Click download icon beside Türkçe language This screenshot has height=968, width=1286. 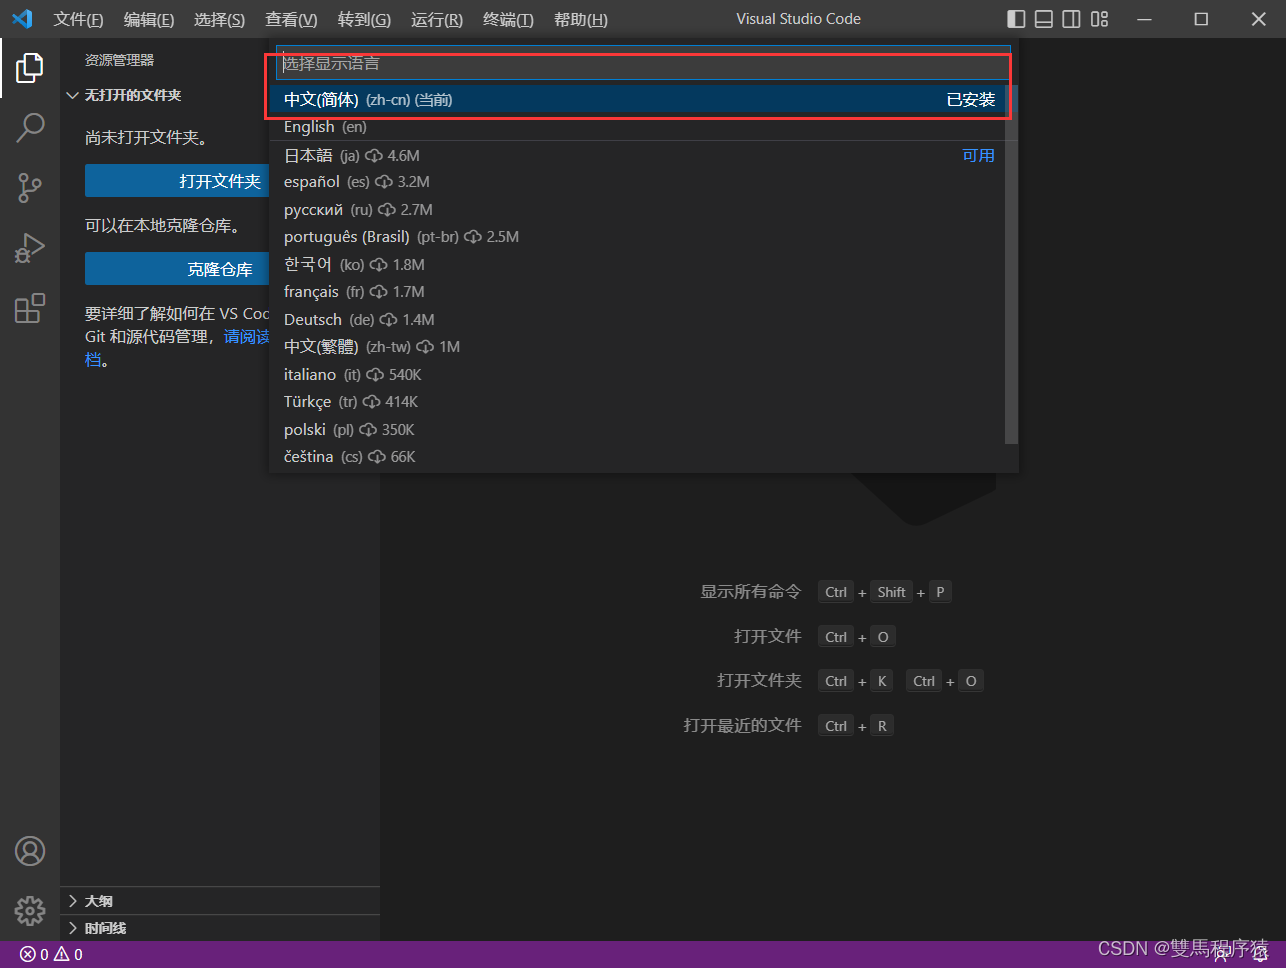tap(371, 402)
